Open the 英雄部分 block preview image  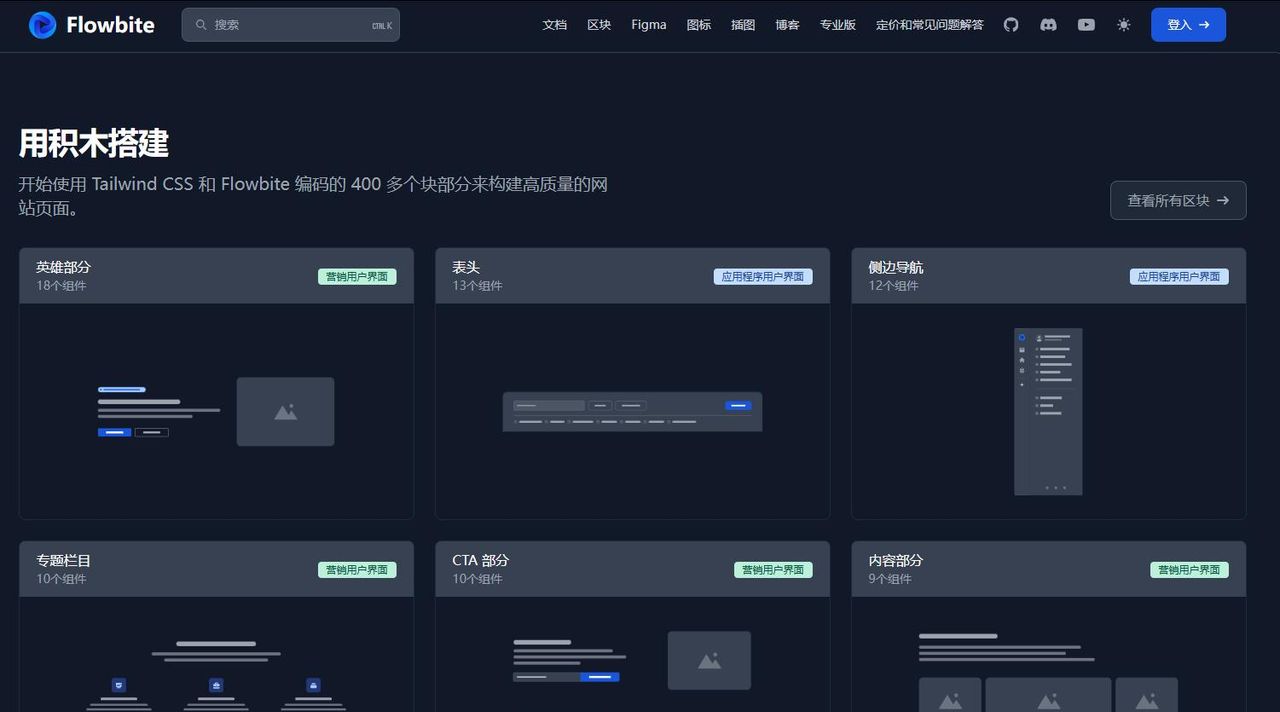coord(216,410)
